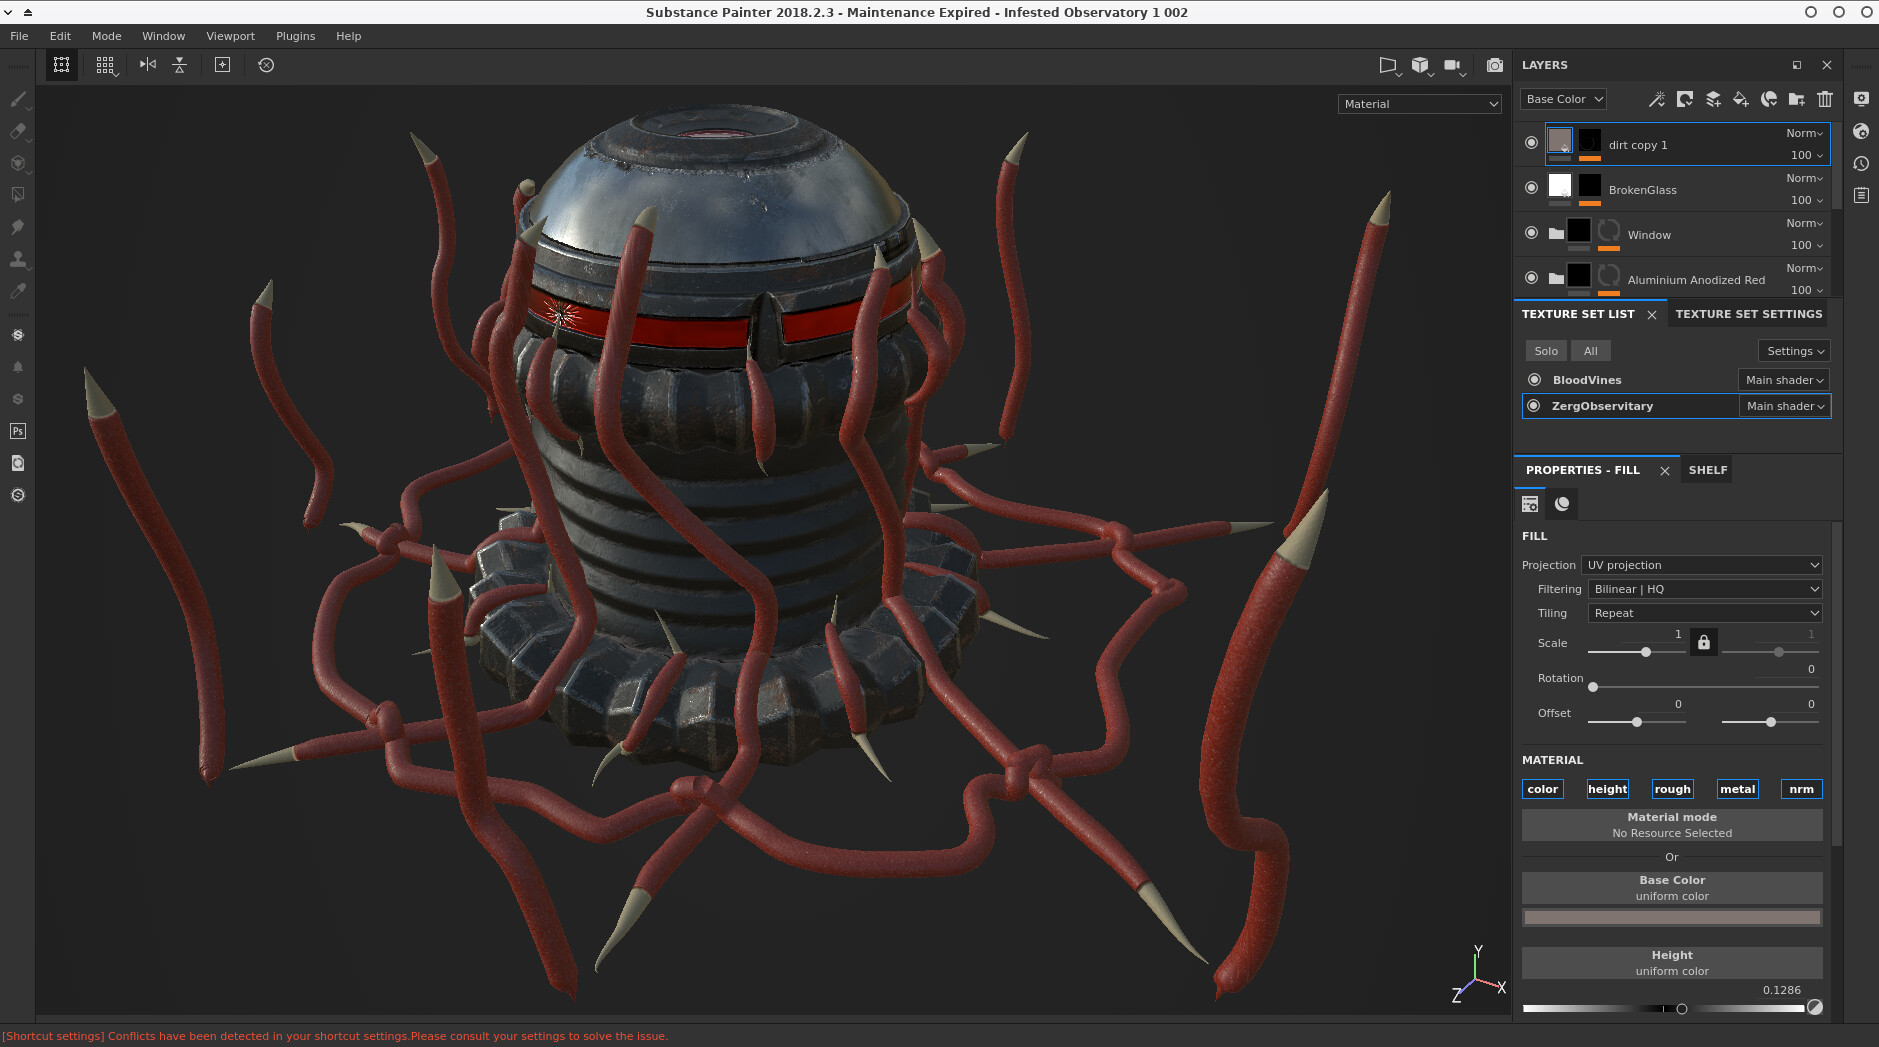Delete layer with the trash icon
The height and width of the screenshot is (1047, 1879).
1825,99
